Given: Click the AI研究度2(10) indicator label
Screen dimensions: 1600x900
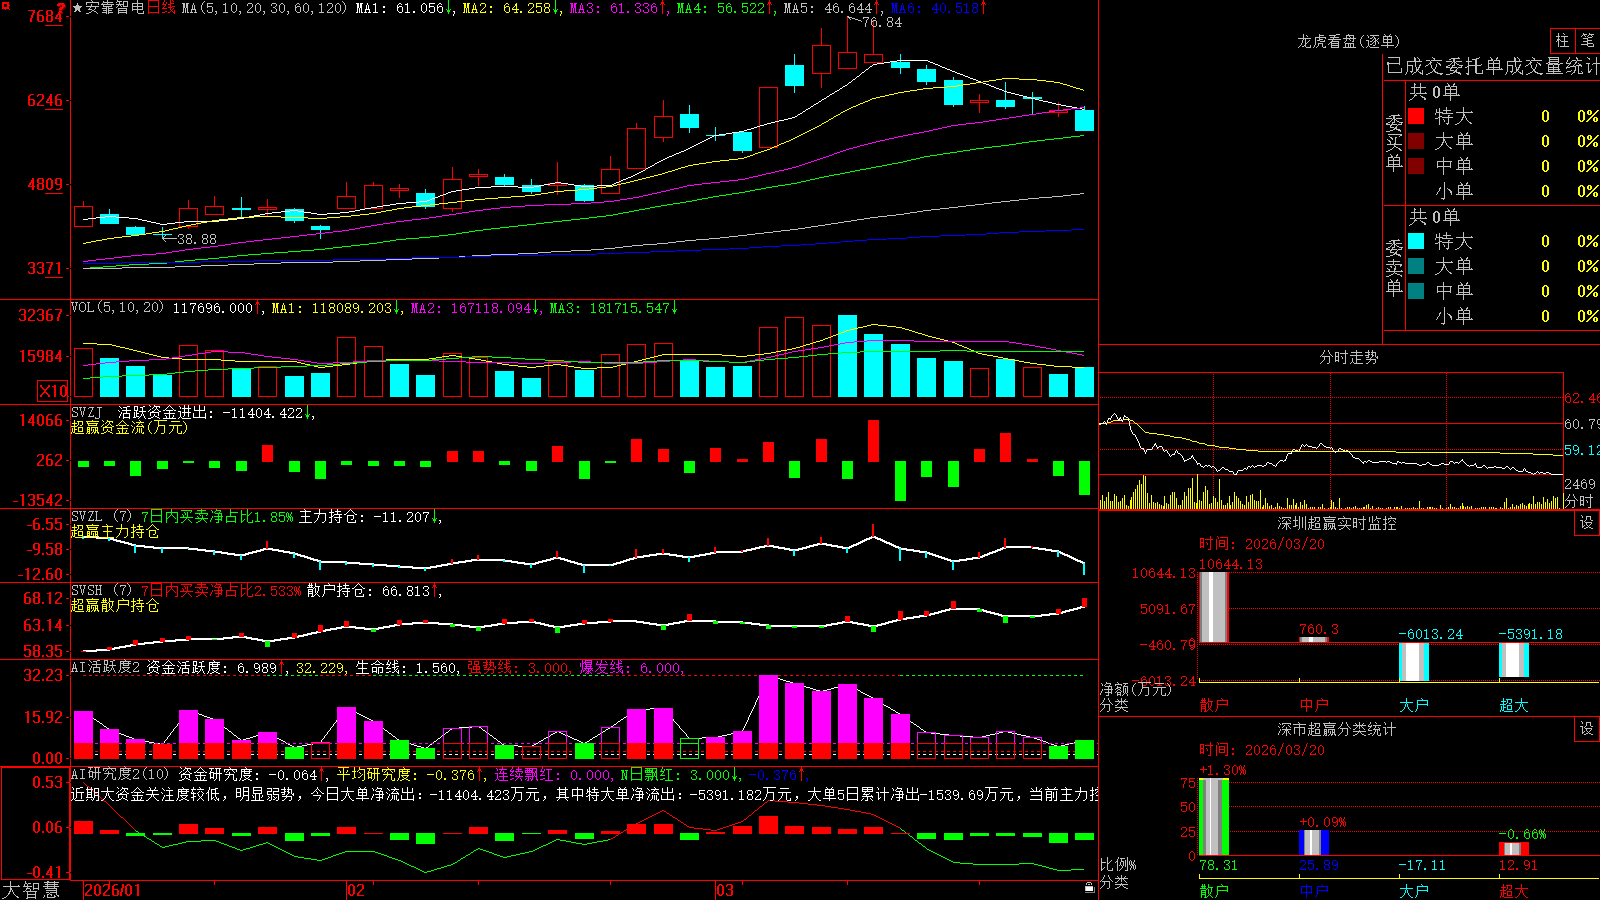Looking at the screenshot, I should pyautogui.click(x=120, y=774).
